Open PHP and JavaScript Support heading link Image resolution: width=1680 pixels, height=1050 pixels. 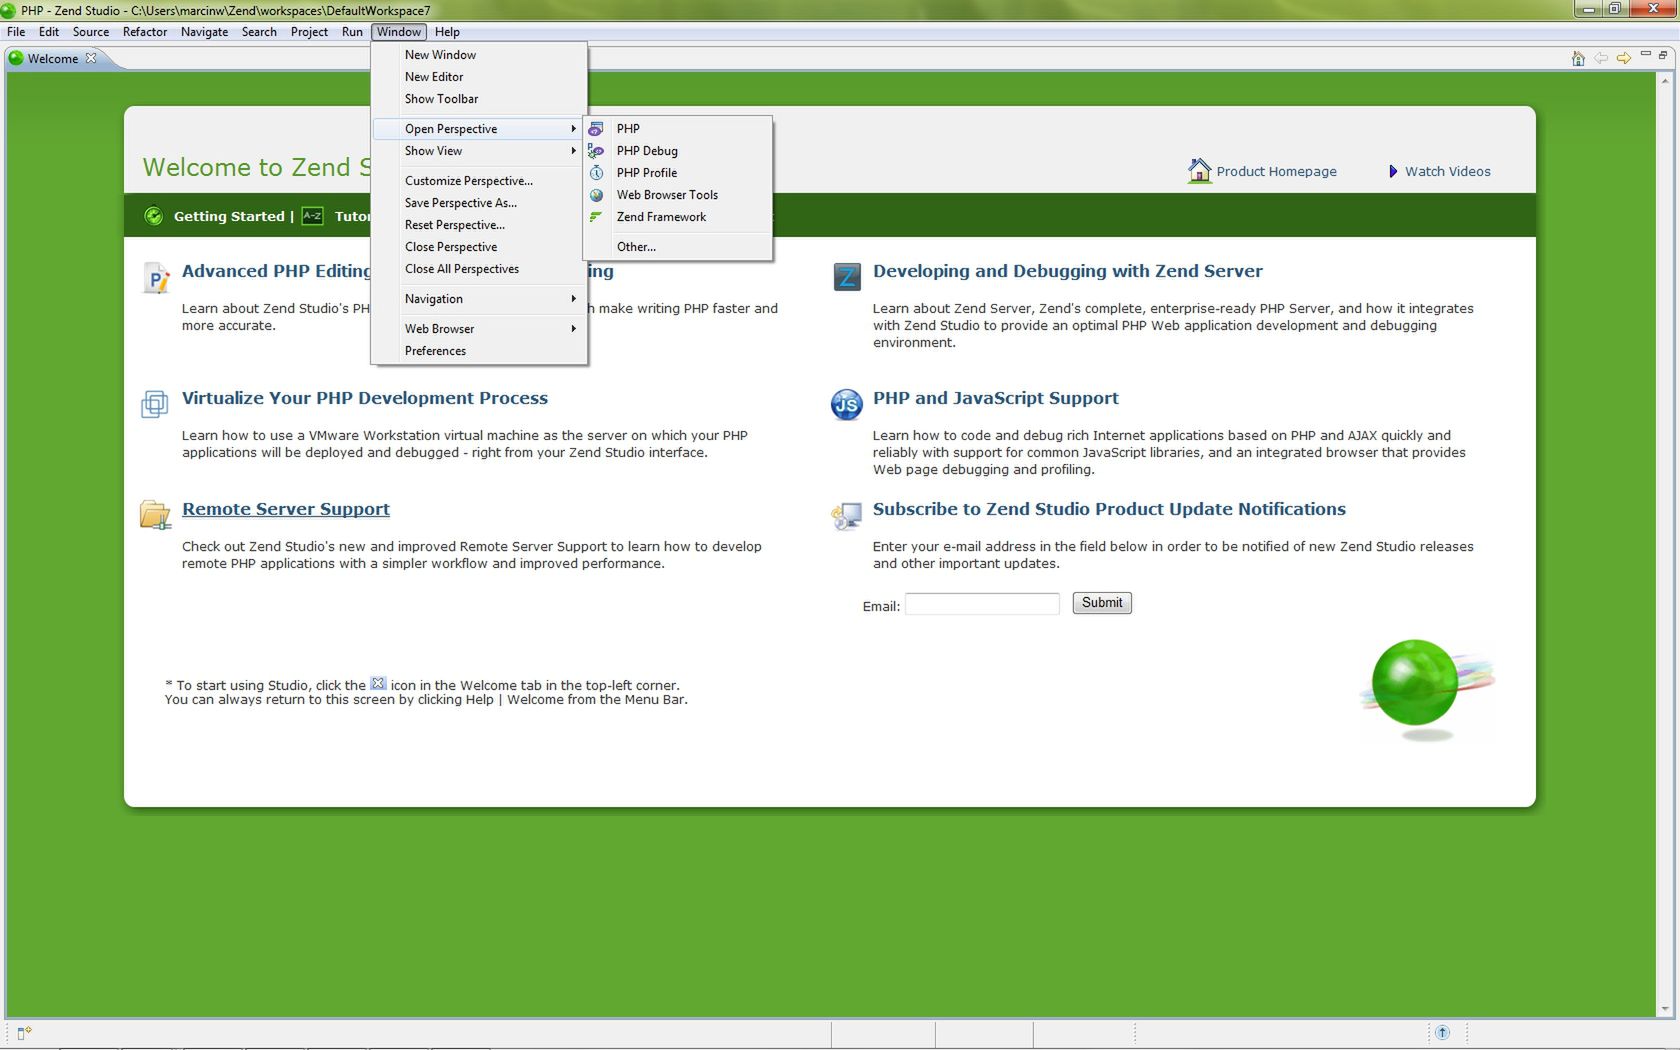(995, 398)
